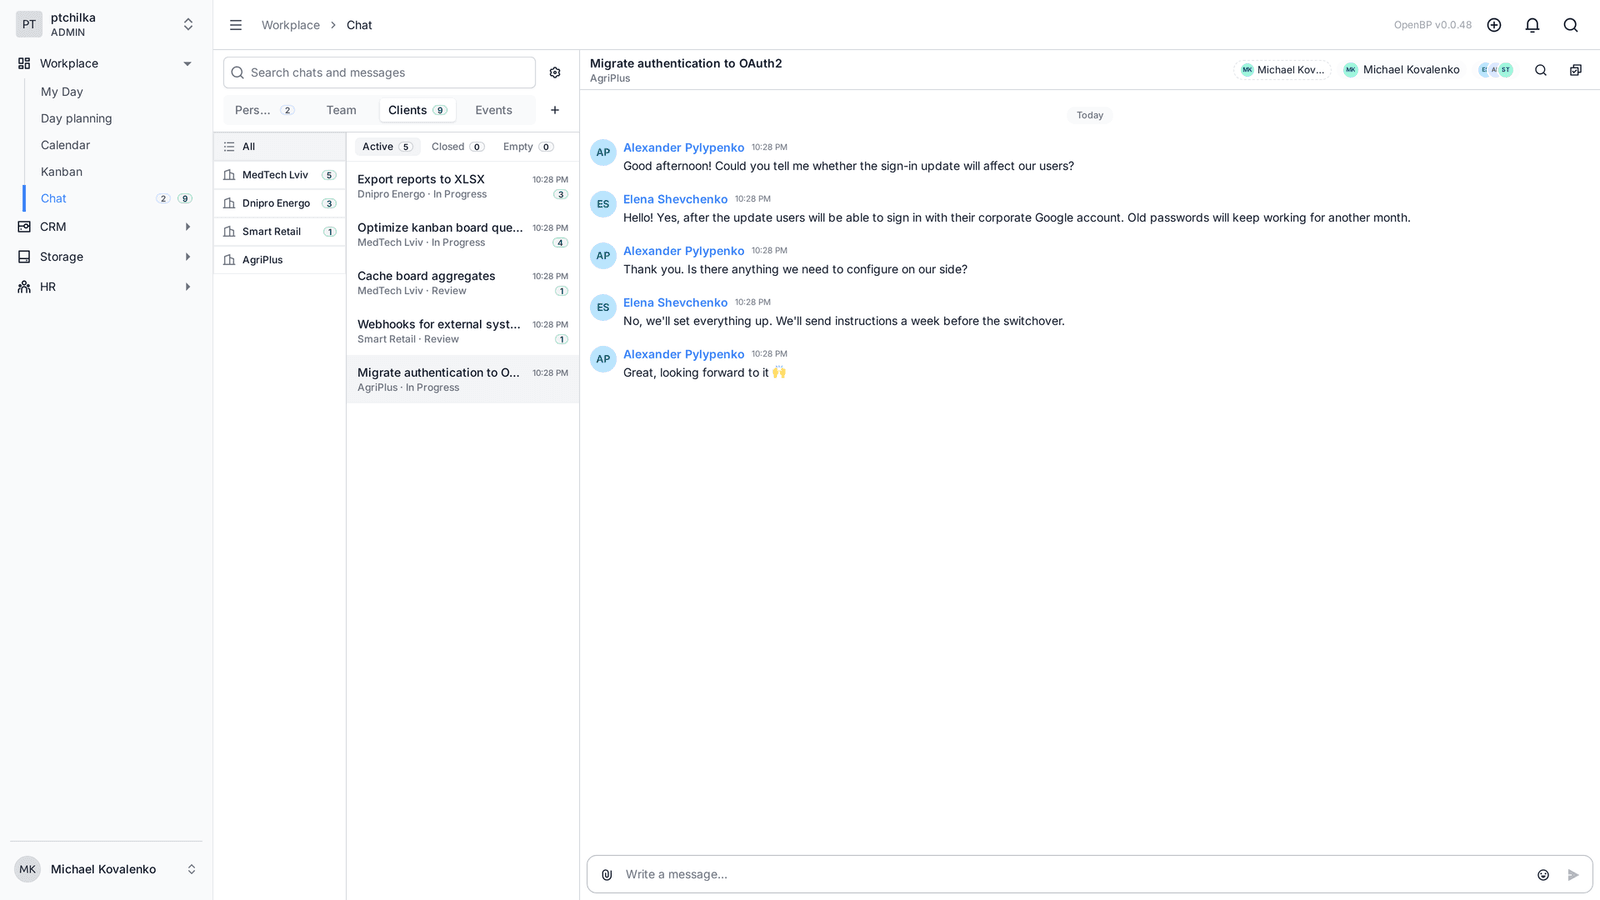Collapse the Workplace section arrow

tap(187, 63)
